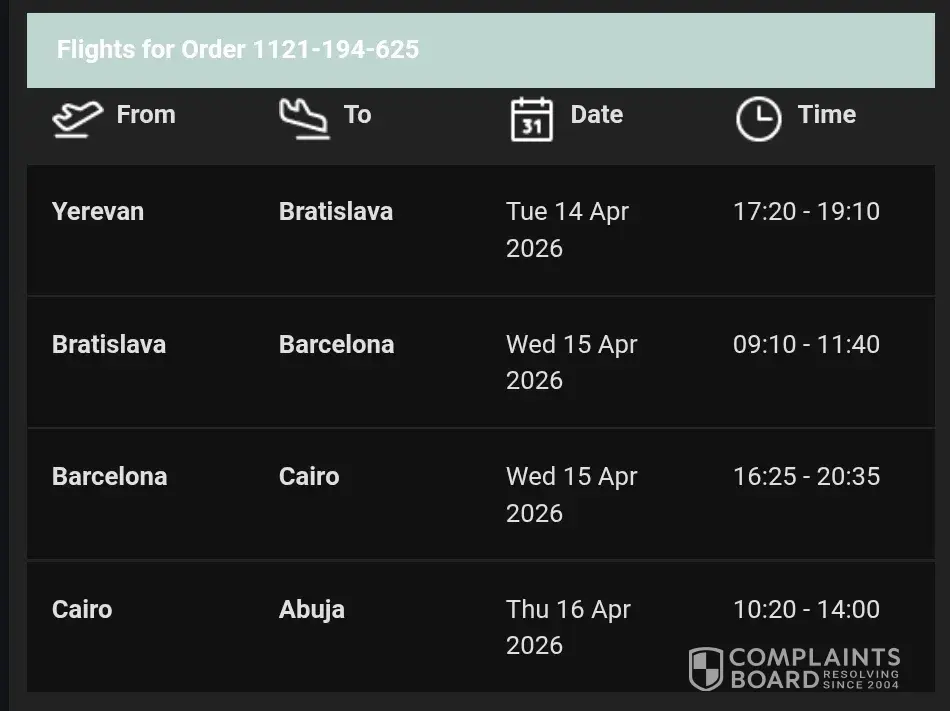
Task: Click the Thu 16 Apr 2026 date
Action: 568,627
